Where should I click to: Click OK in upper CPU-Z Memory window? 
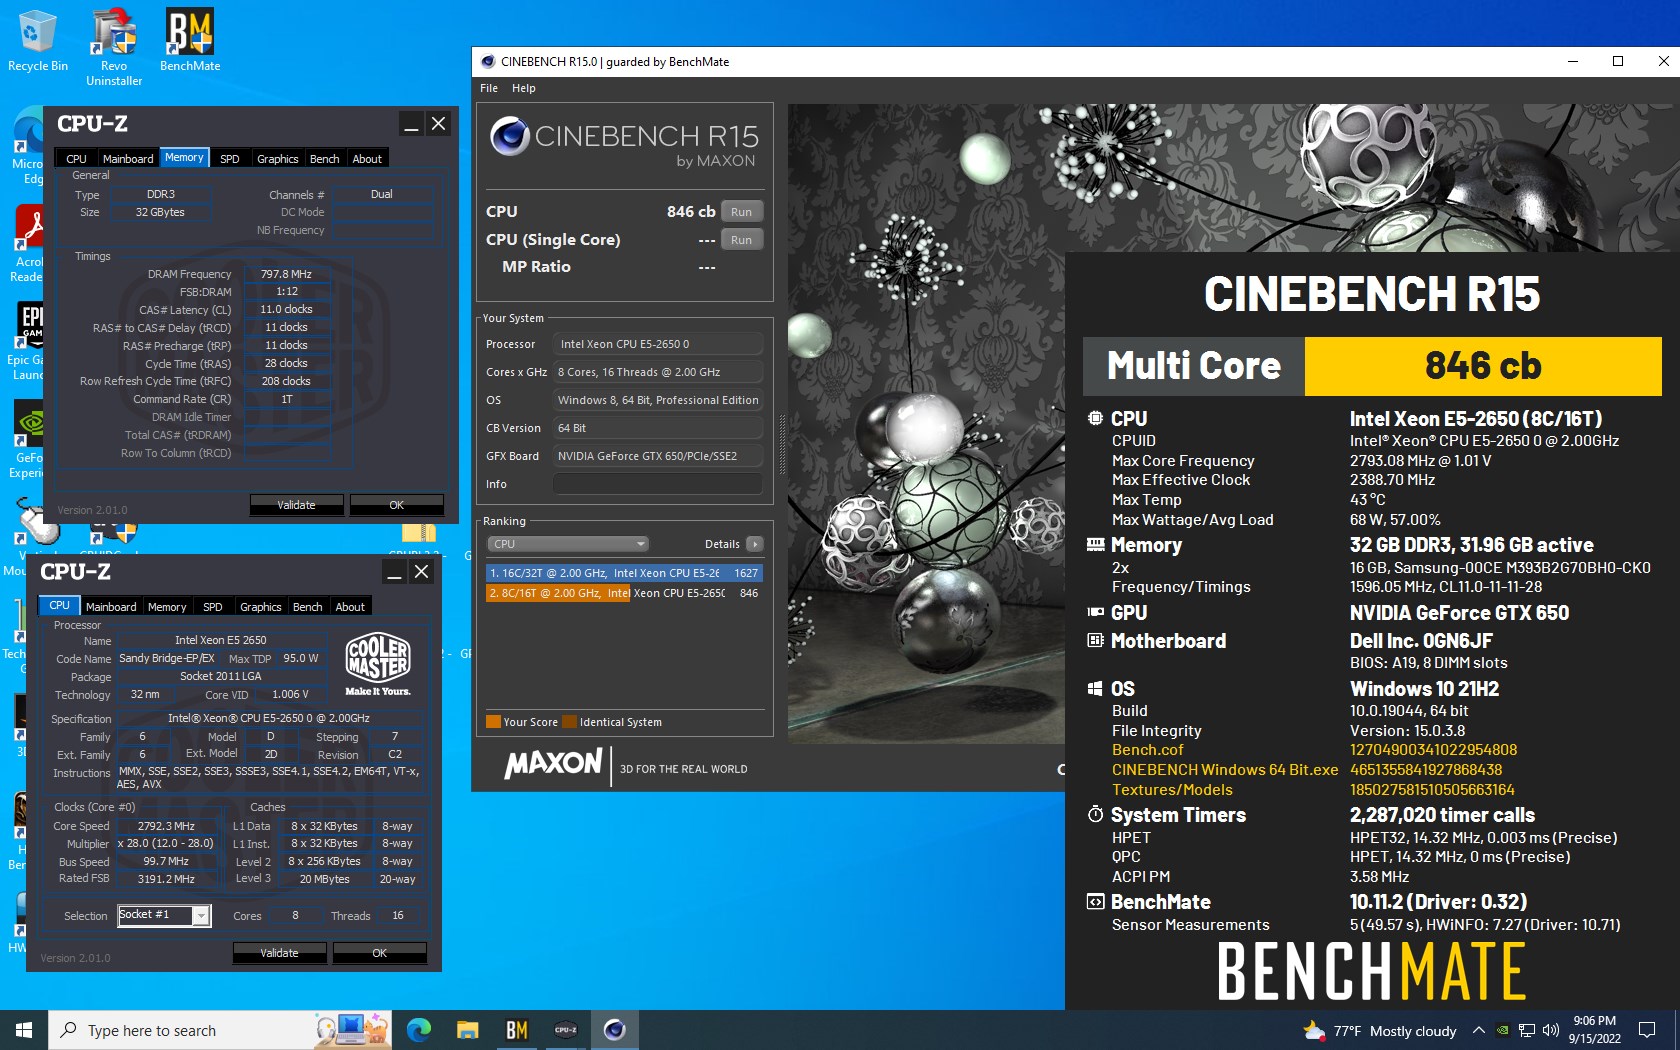point(396,505)
